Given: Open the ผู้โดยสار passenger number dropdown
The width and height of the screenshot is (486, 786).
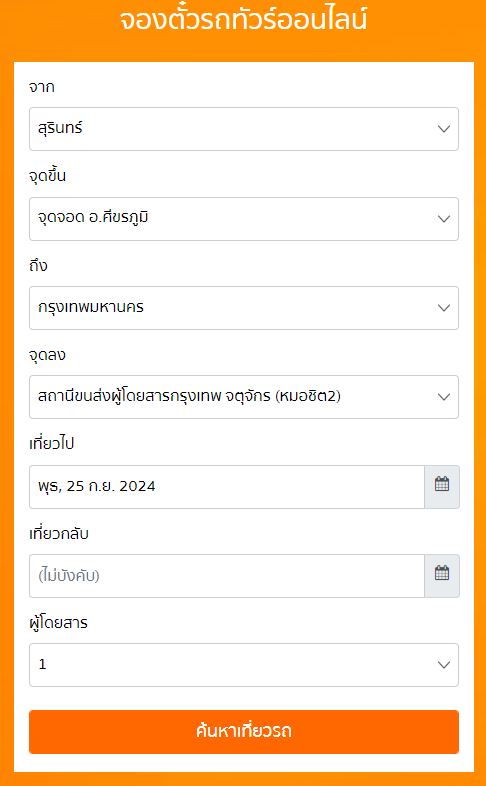Looking at the screenshot, I should tap(244, 665).
